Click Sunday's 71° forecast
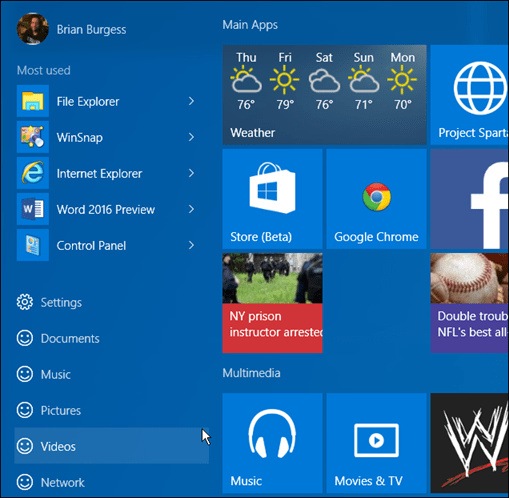 (x=363, y=81)
